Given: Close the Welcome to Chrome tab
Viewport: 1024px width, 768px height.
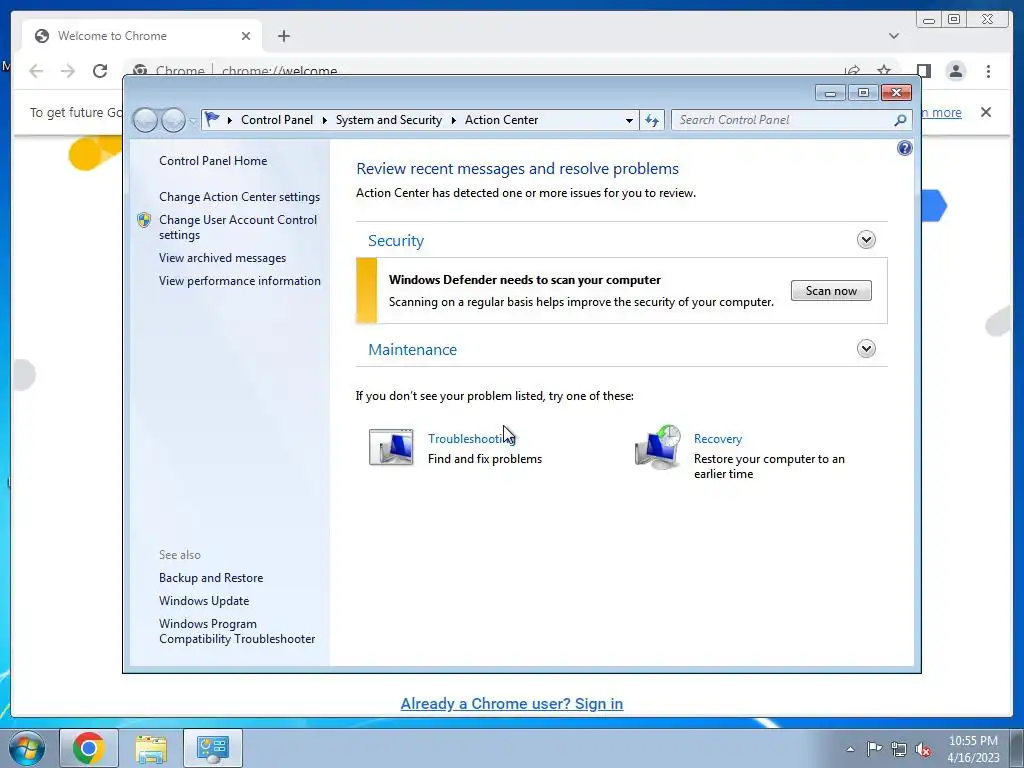Looking at the screenshot, I should pos(246,36).
